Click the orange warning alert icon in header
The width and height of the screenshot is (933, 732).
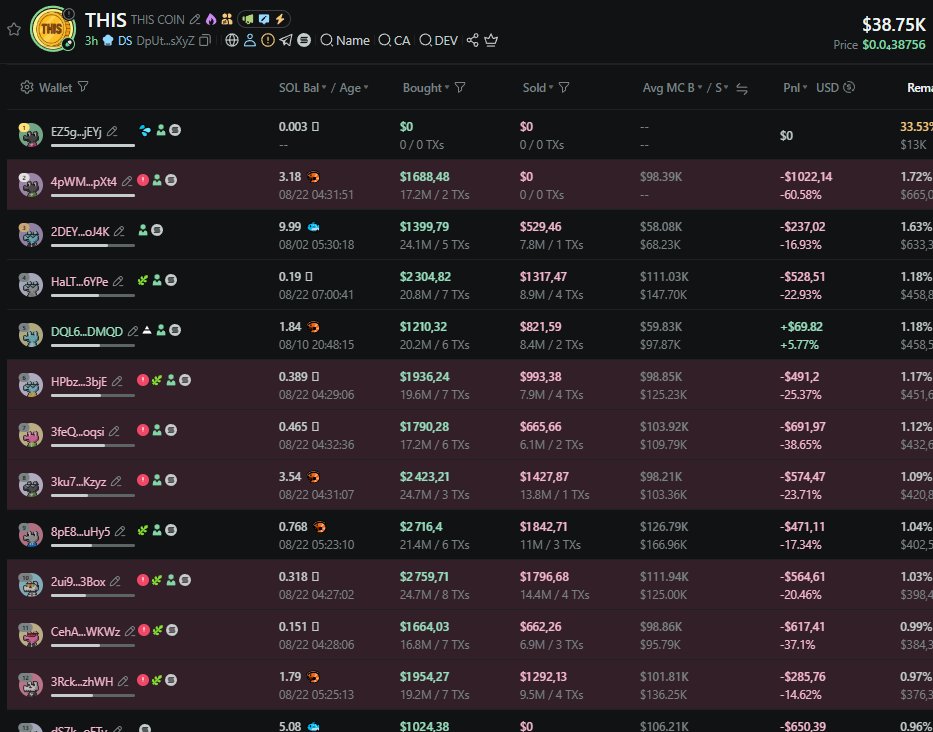click(268, 41)
